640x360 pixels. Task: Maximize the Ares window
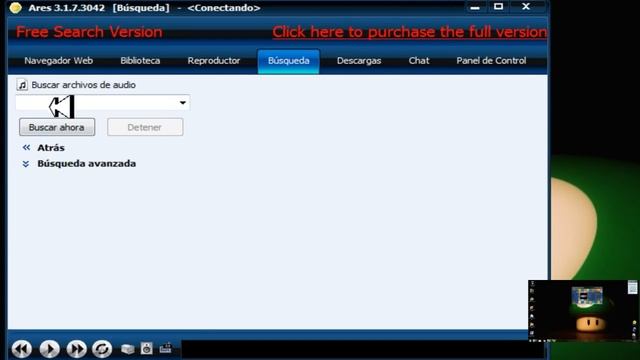coord(498,7)
